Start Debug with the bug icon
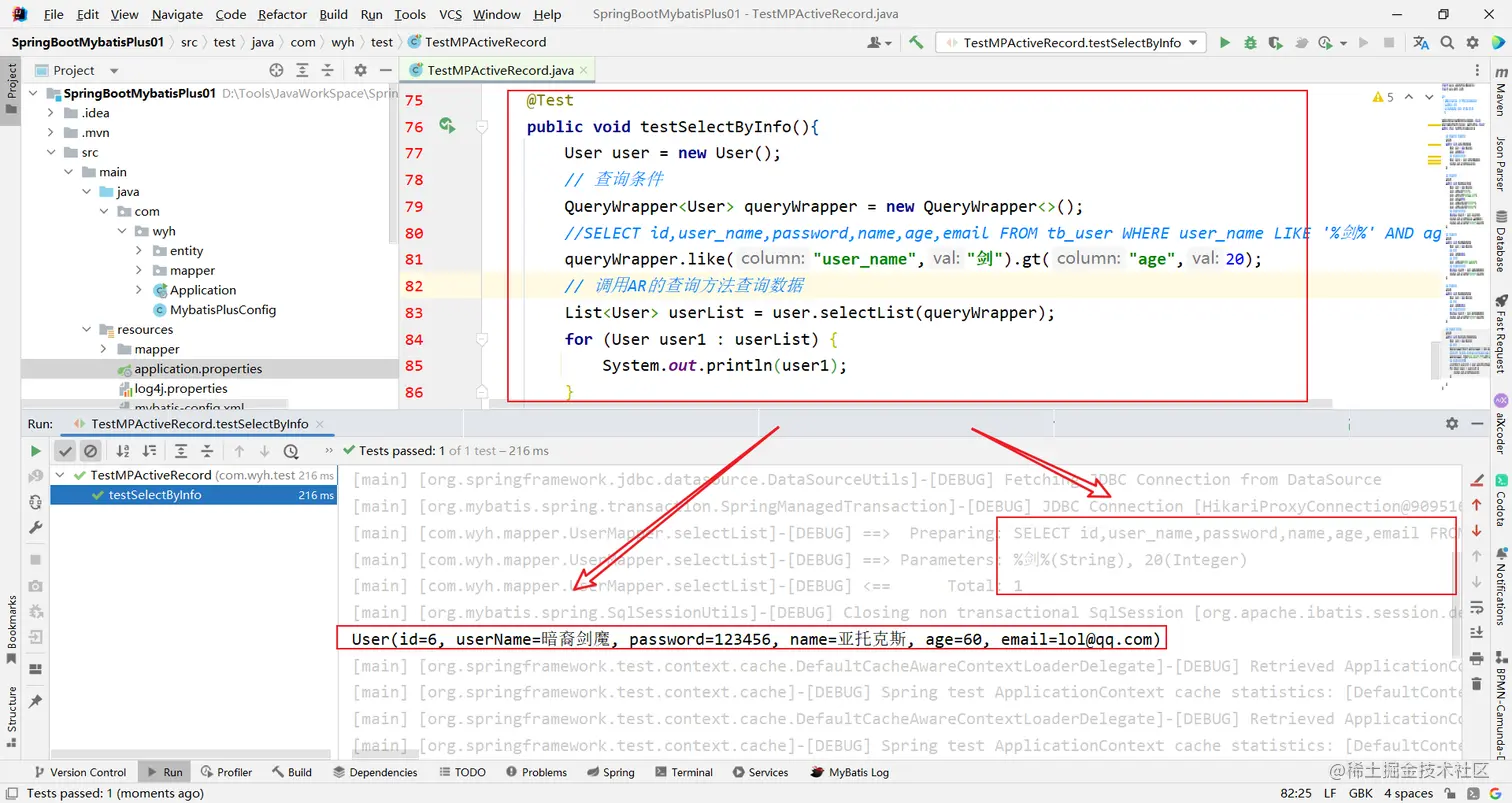Screen dimensions: 1512x803 (1250, 42)
